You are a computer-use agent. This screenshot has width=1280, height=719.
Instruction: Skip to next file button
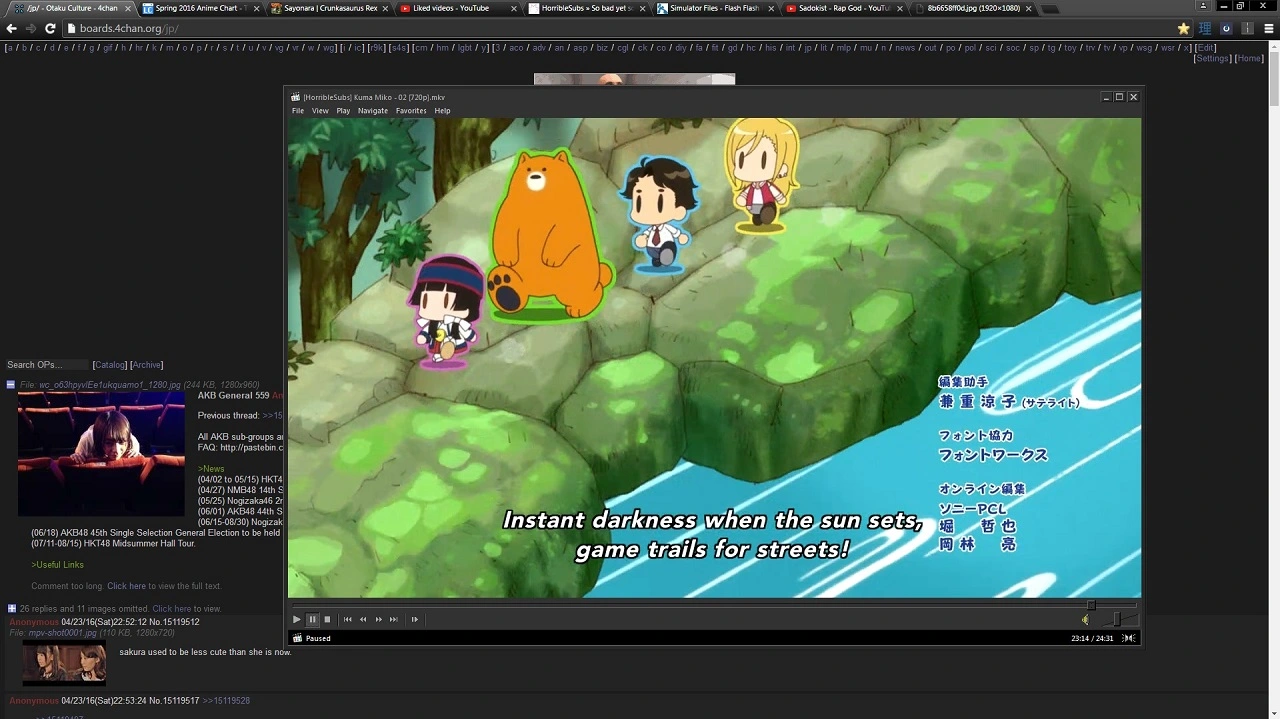click(394, 620)
